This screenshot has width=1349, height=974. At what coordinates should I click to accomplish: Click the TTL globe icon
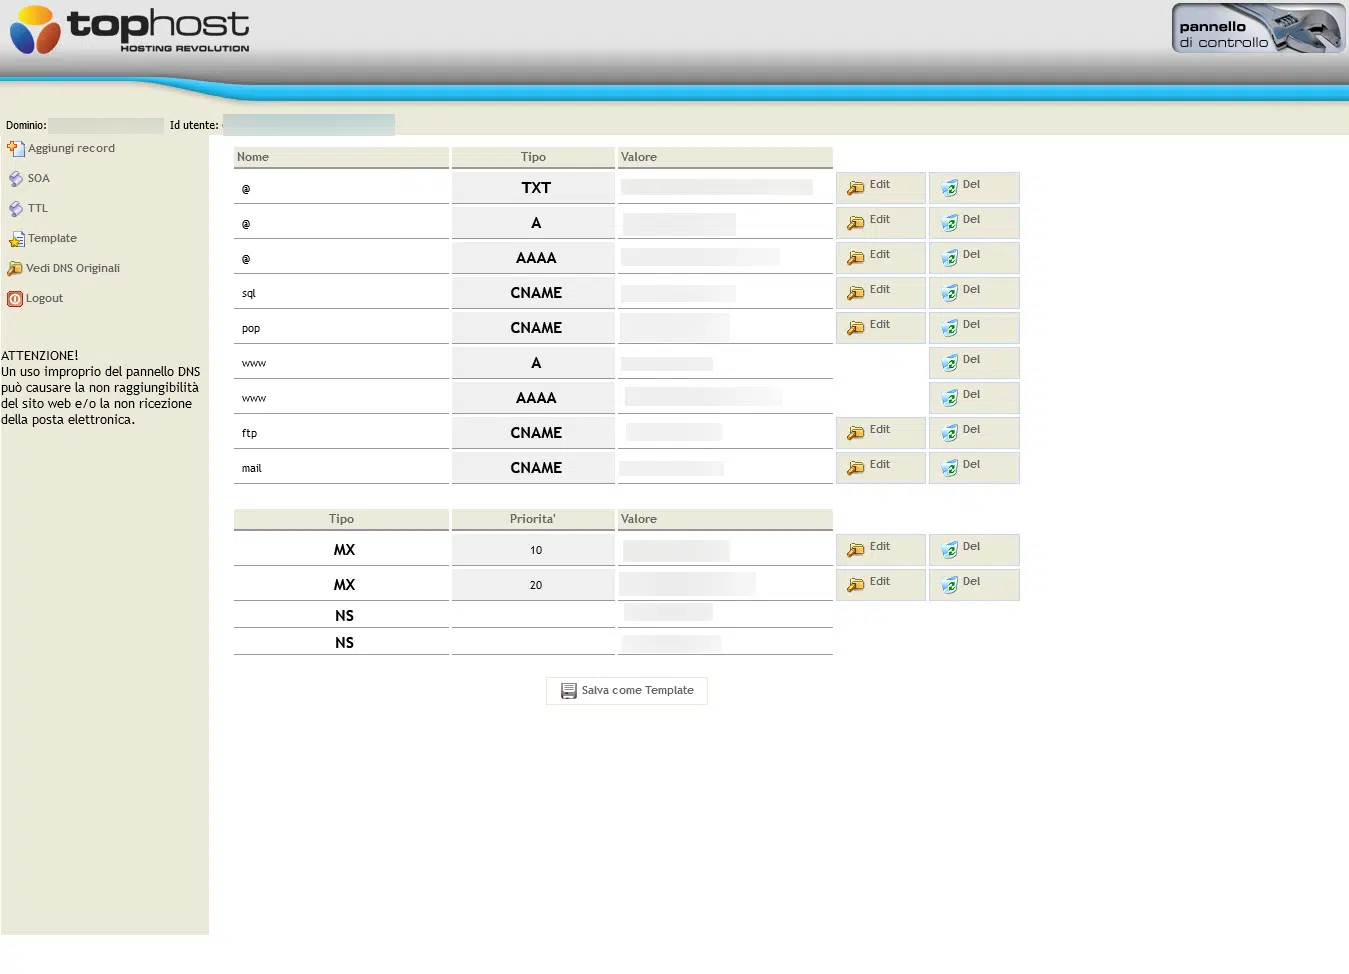point(14,208)
